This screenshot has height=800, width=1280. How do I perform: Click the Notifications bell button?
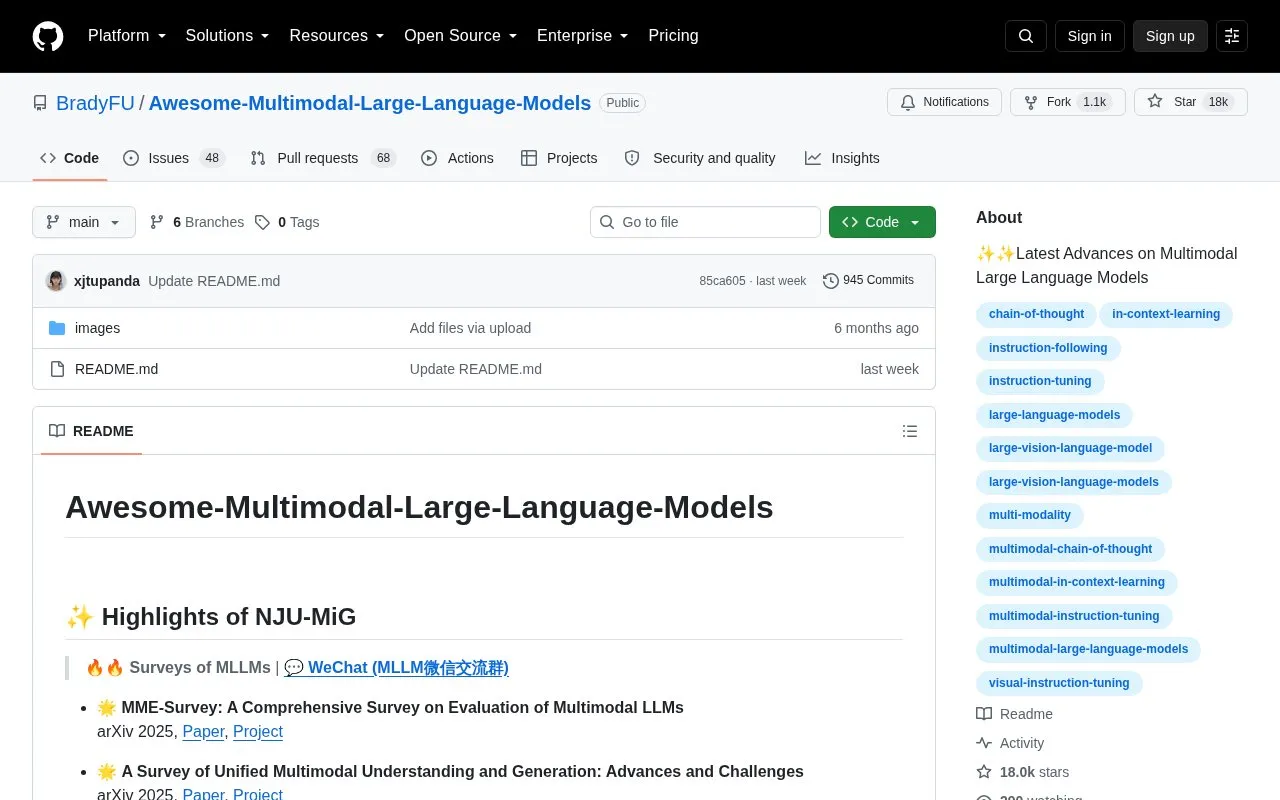coord(944,102)
